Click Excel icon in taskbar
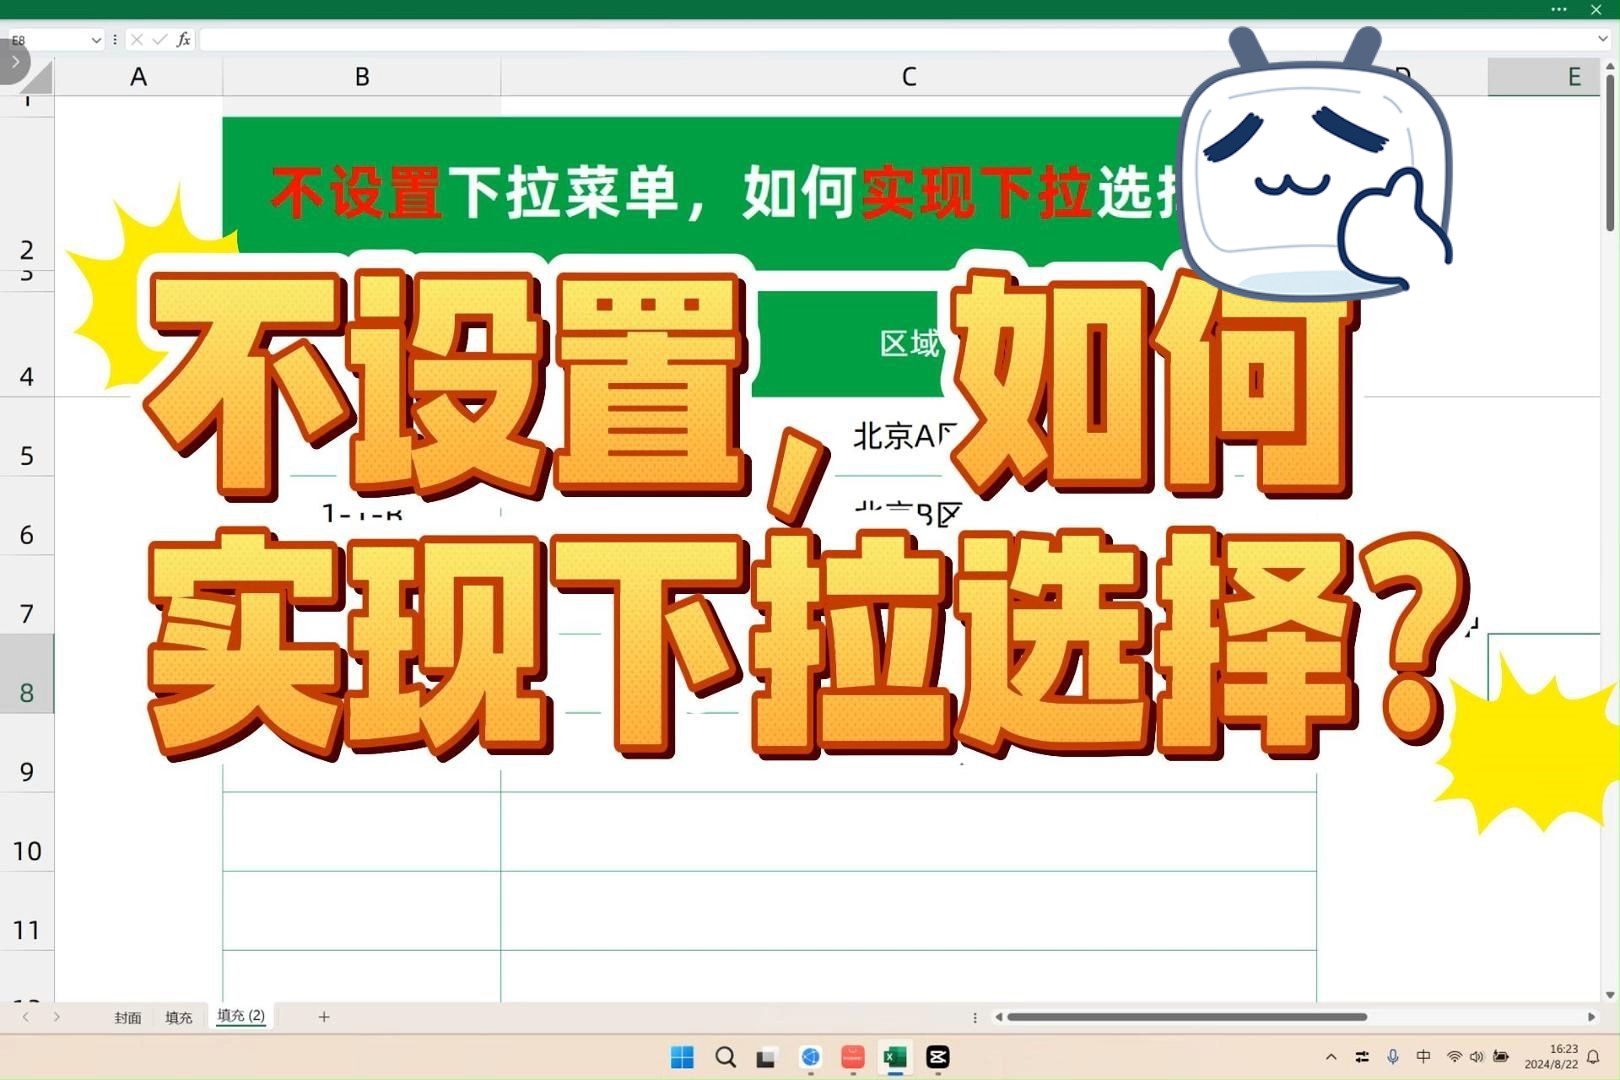Image resolution: width=1620 pixels, height=1080 pixels. 895,1057
